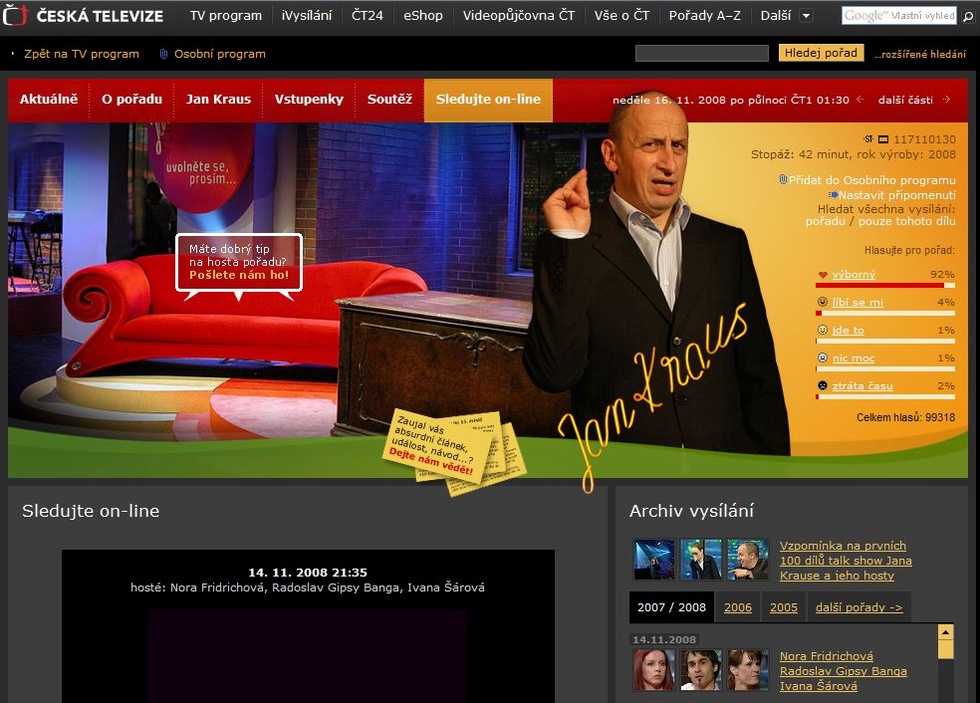Vote jde to for the show
980x703 pixels.
[848, 331]
